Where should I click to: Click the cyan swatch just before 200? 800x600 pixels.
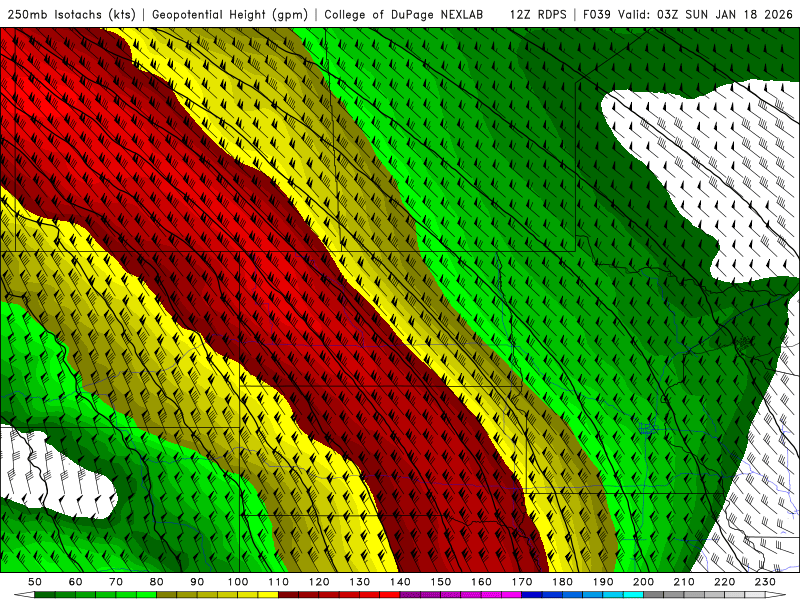click(633, 595)
